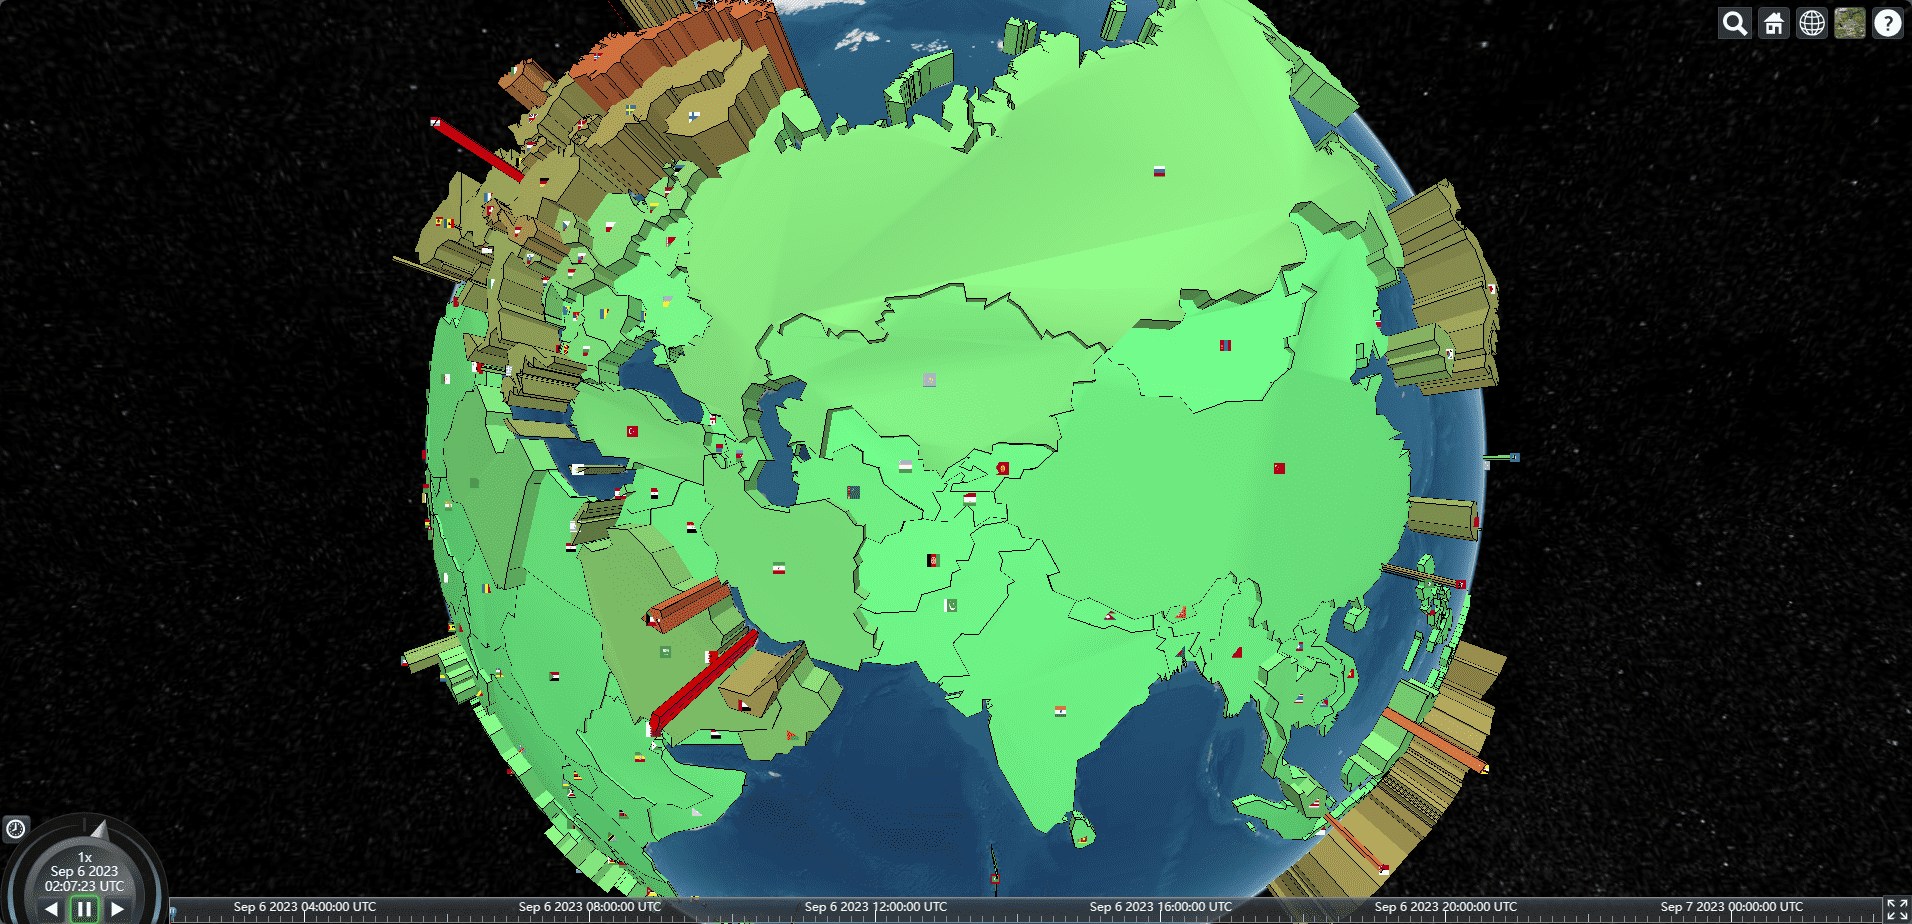Select the Turkey flag marker
Image resolution: width=1912 pixels, height=924 pixels.
pyautogui.click(x=632, y=431)
